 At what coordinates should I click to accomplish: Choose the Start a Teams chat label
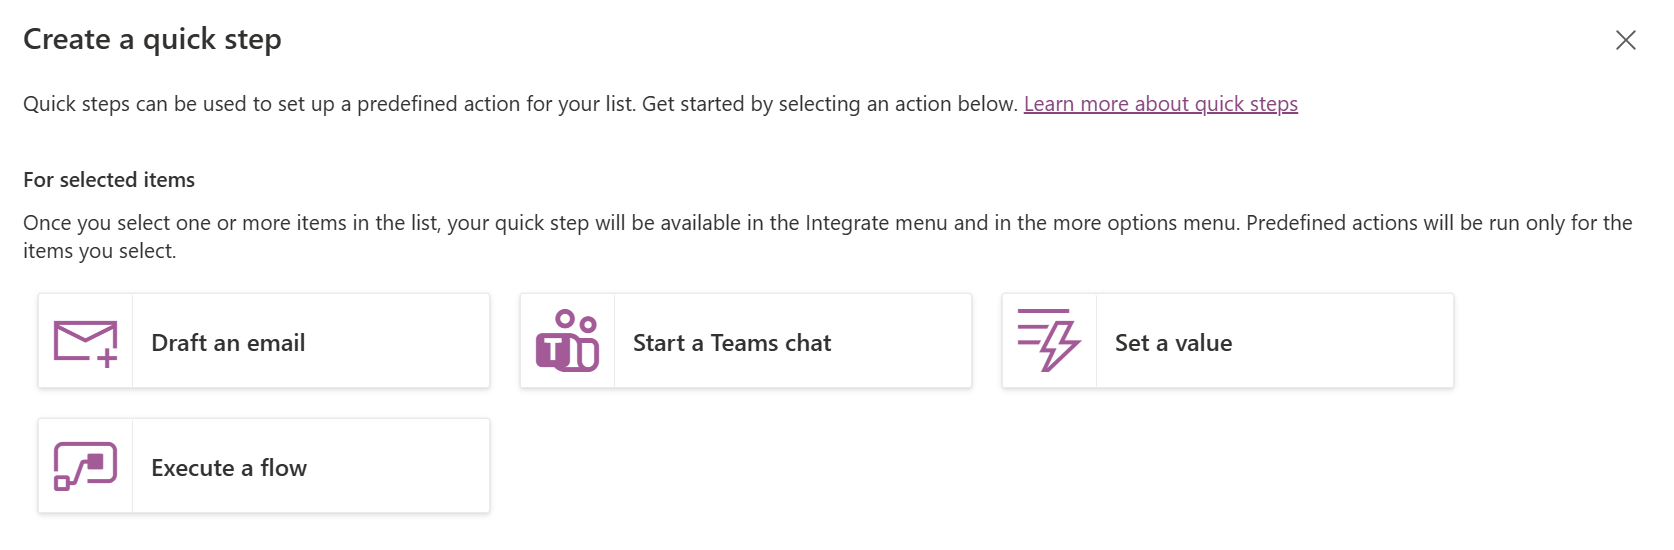click(x=731, y=343)
